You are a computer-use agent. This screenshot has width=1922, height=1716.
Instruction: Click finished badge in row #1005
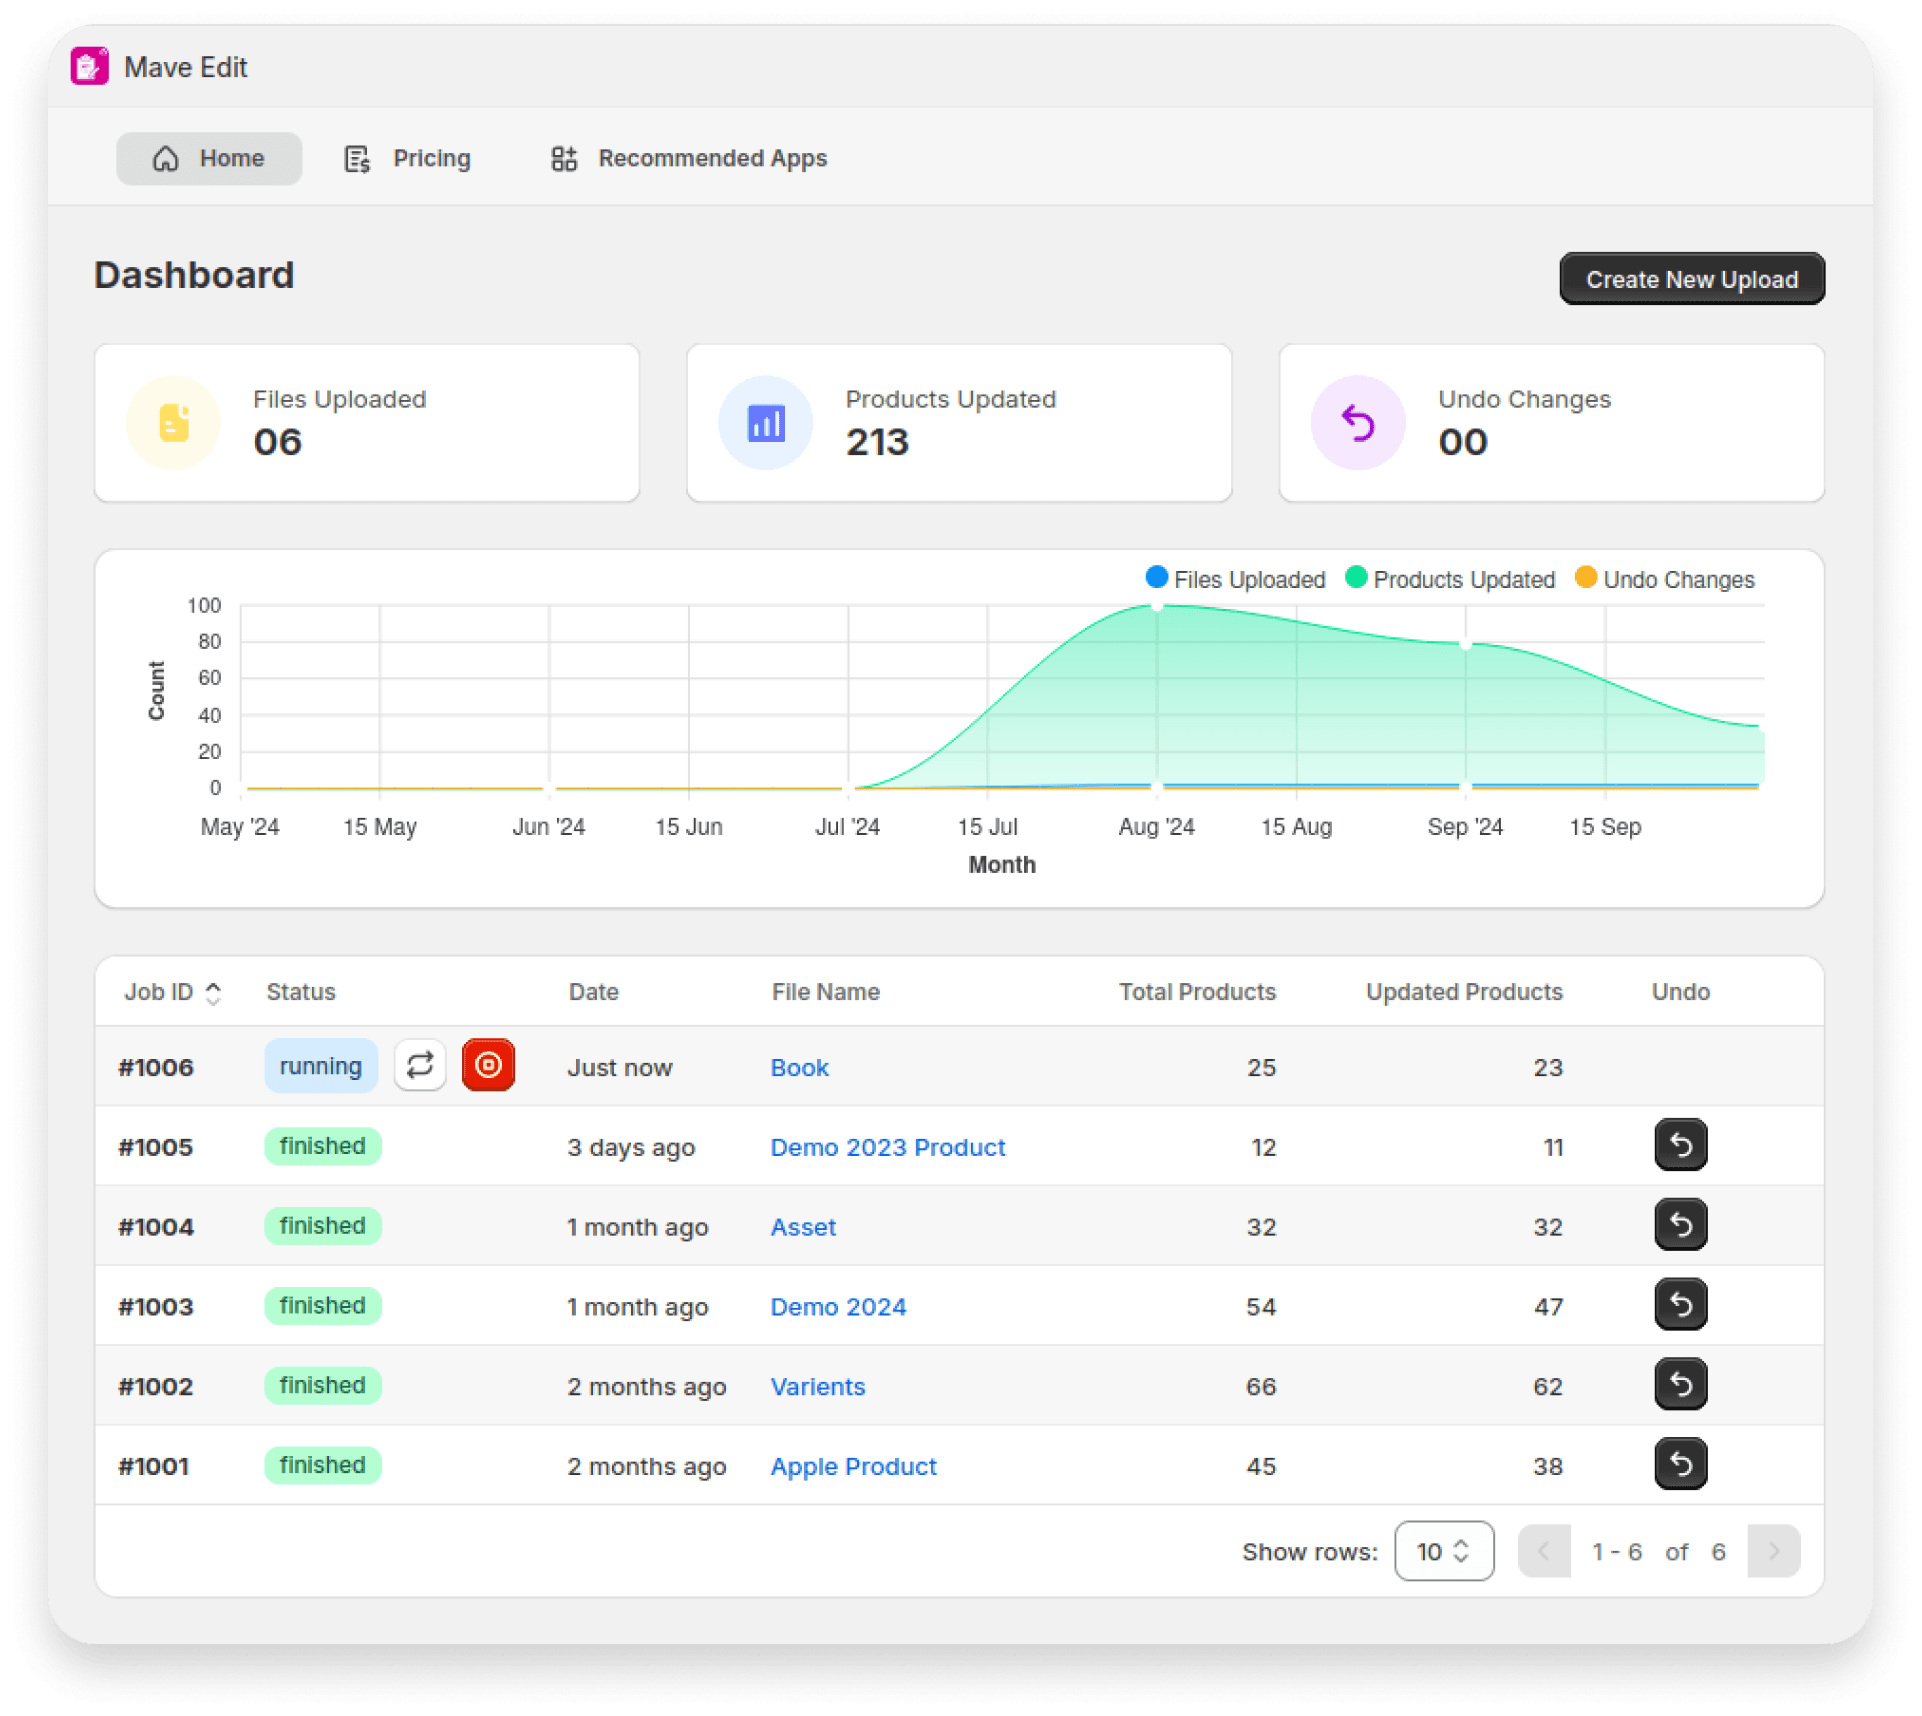[x=322, y=1146]
